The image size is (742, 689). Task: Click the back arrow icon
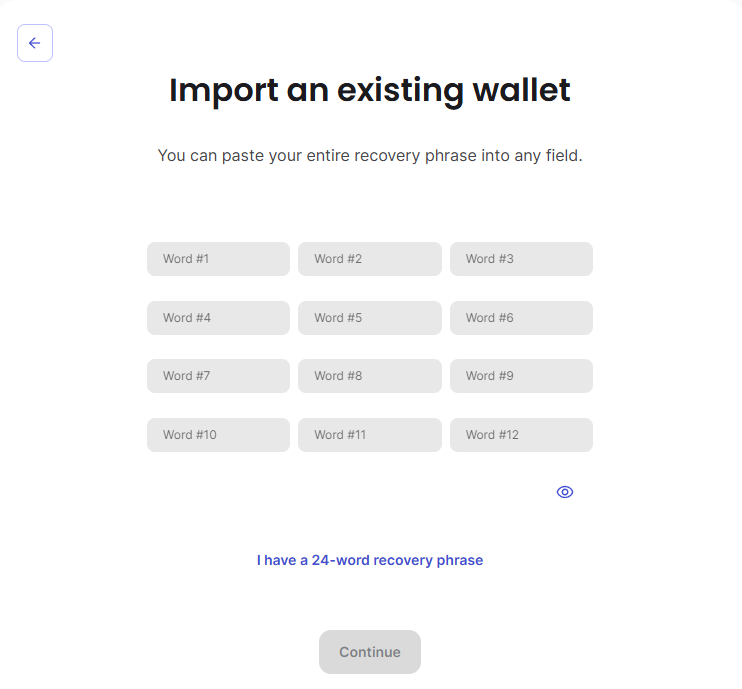[x=35, y=43]
